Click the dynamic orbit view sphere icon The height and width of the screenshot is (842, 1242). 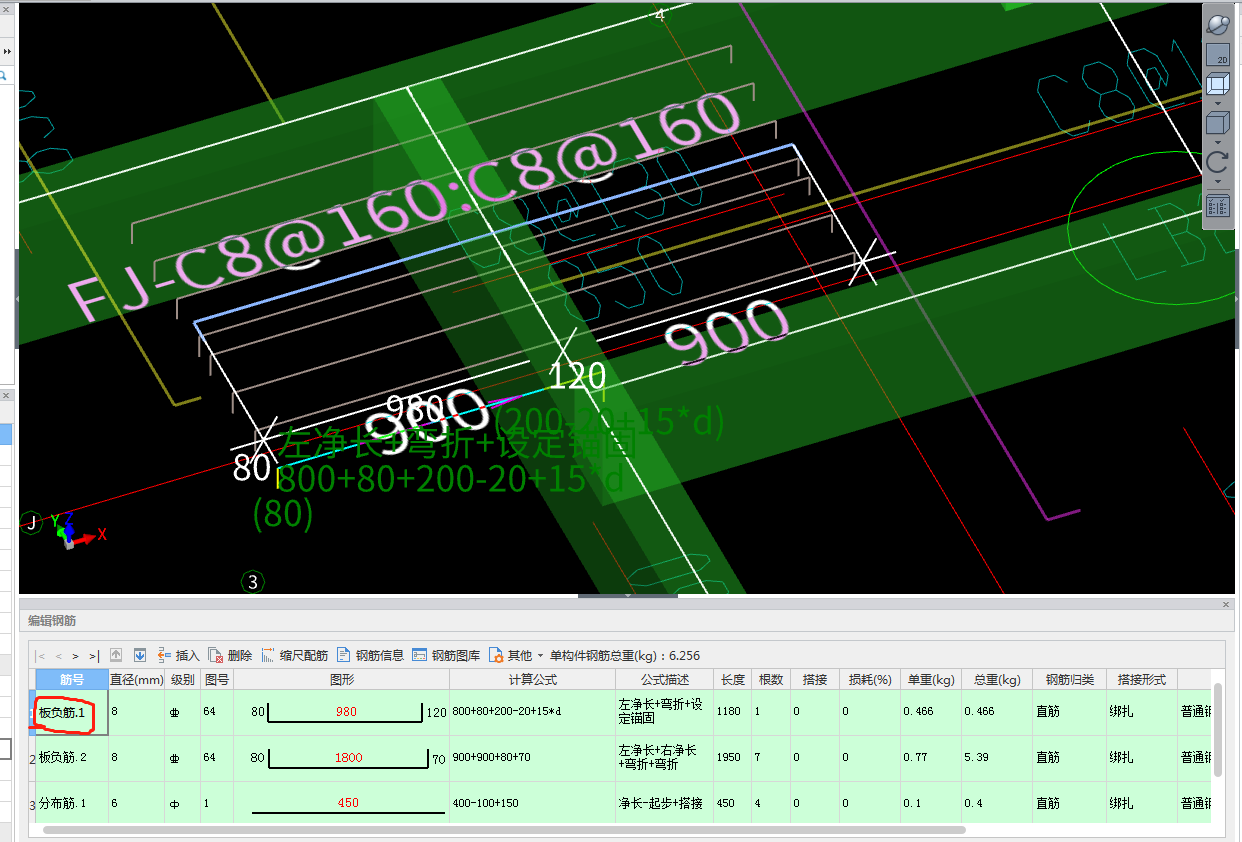pyautogui.click(x=1217, y=24)
